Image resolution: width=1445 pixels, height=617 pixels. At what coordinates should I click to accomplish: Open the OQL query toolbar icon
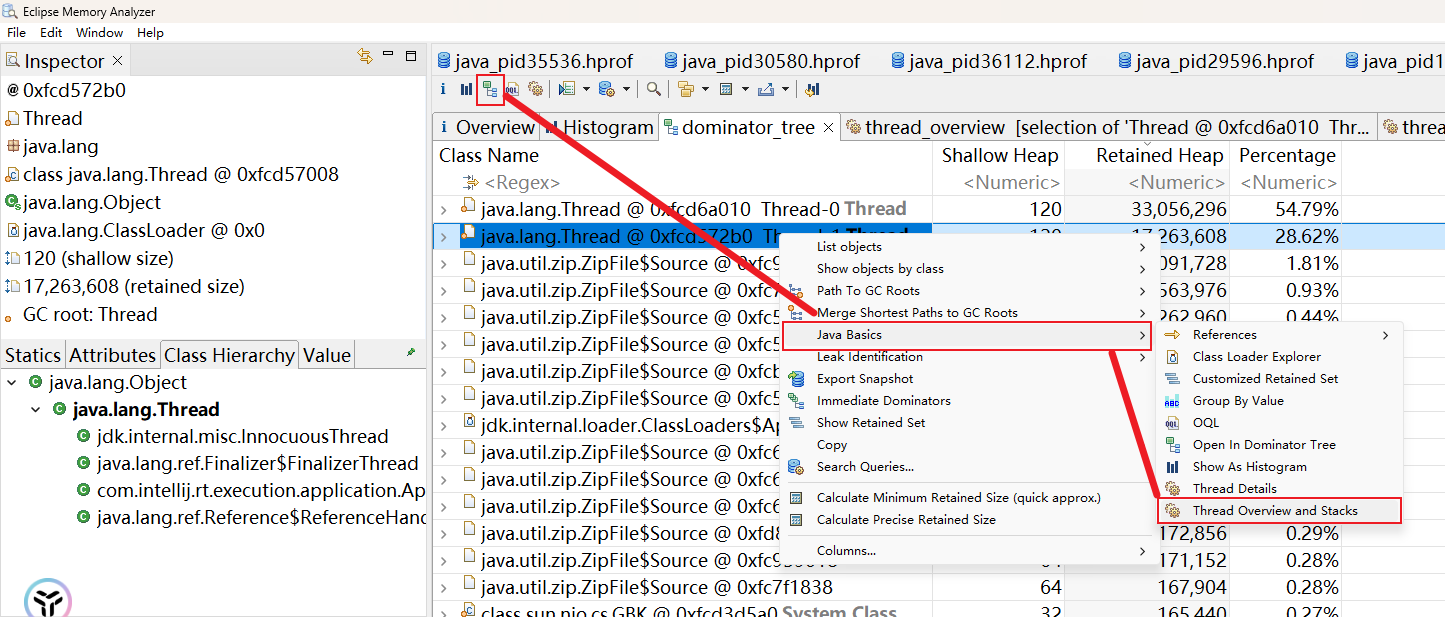[x=512, y=89]
